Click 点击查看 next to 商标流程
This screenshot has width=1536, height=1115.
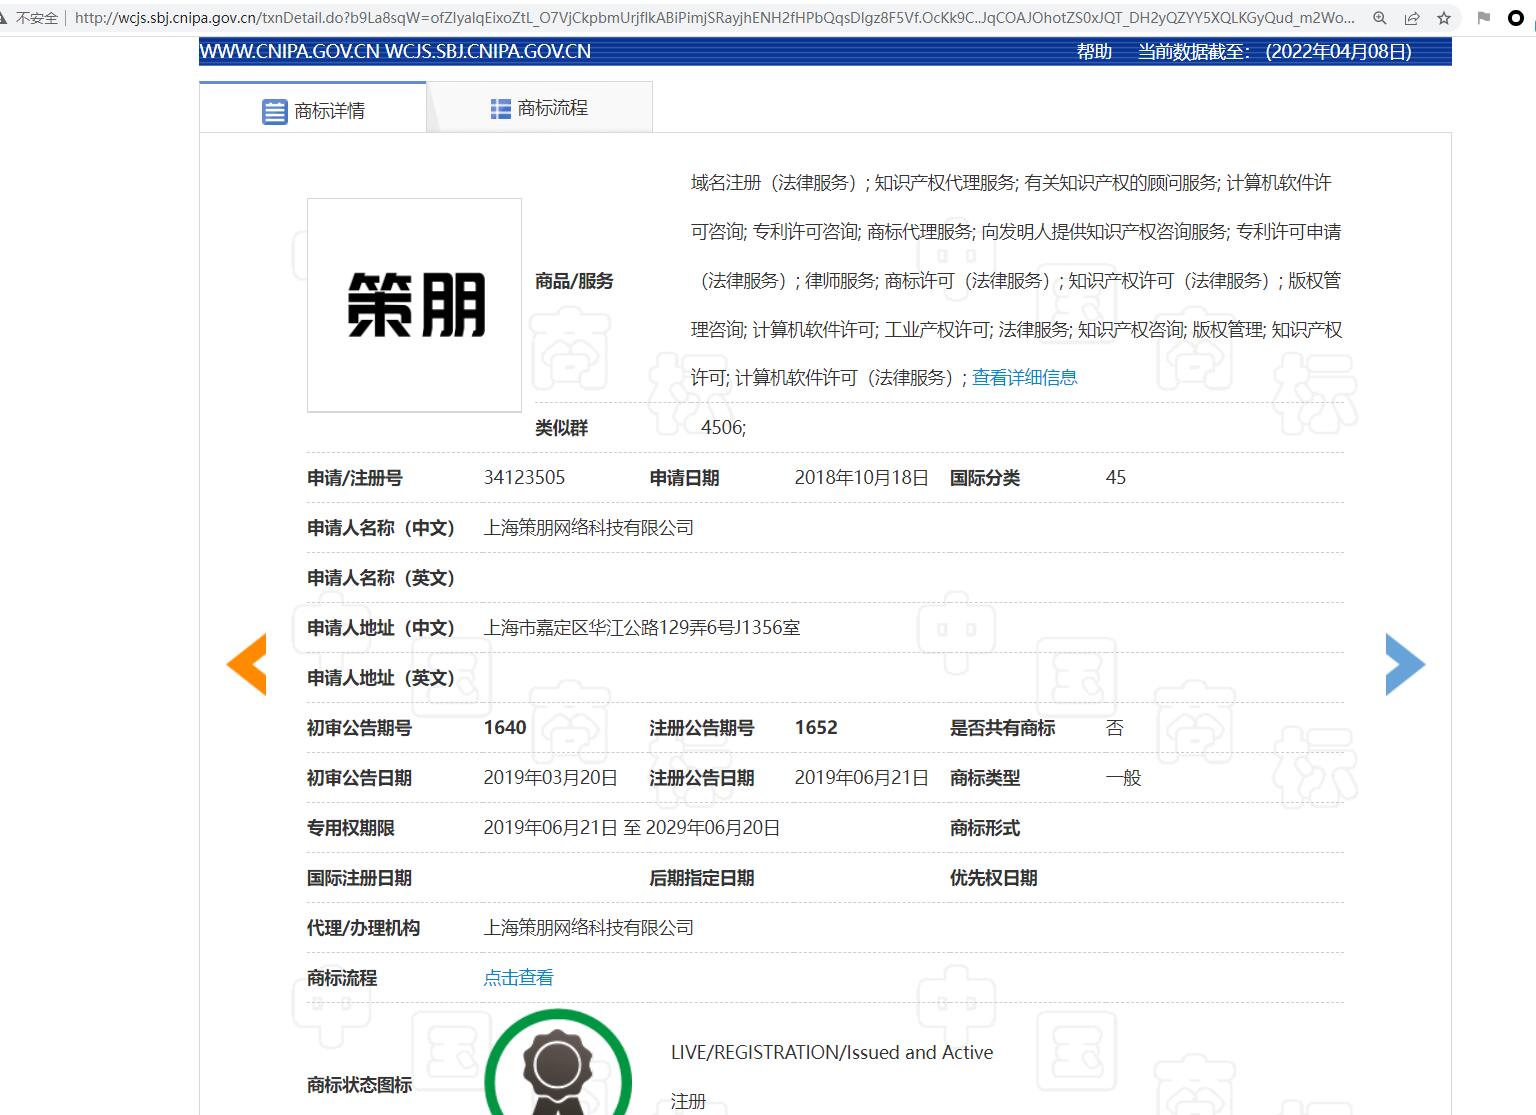point(517,977)
